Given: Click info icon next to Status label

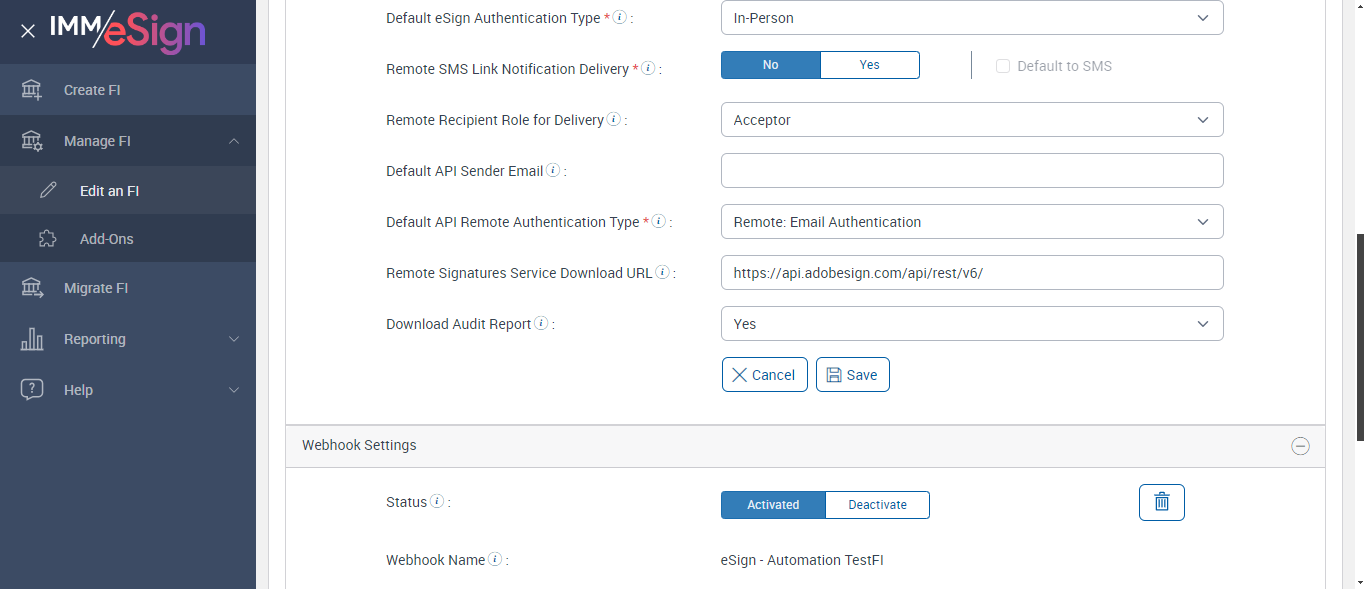Looking at the screenshot, I should [x=437, y=501].
